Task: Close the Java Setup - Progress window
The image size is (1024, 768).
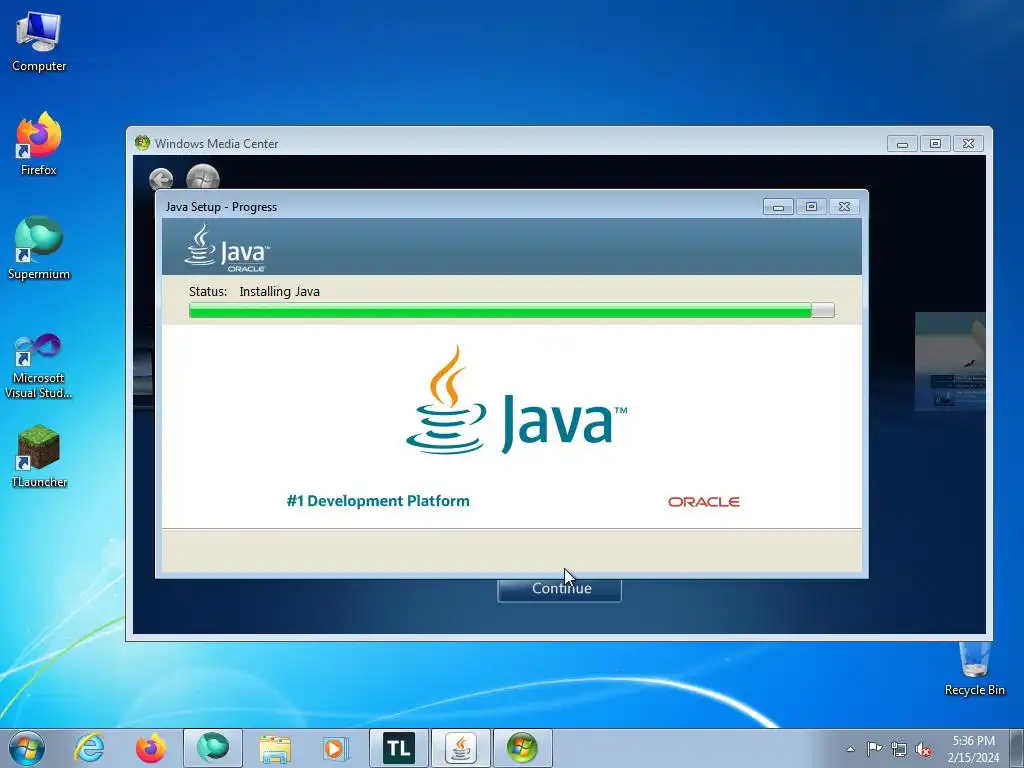Action: click(x=844, y=207)
